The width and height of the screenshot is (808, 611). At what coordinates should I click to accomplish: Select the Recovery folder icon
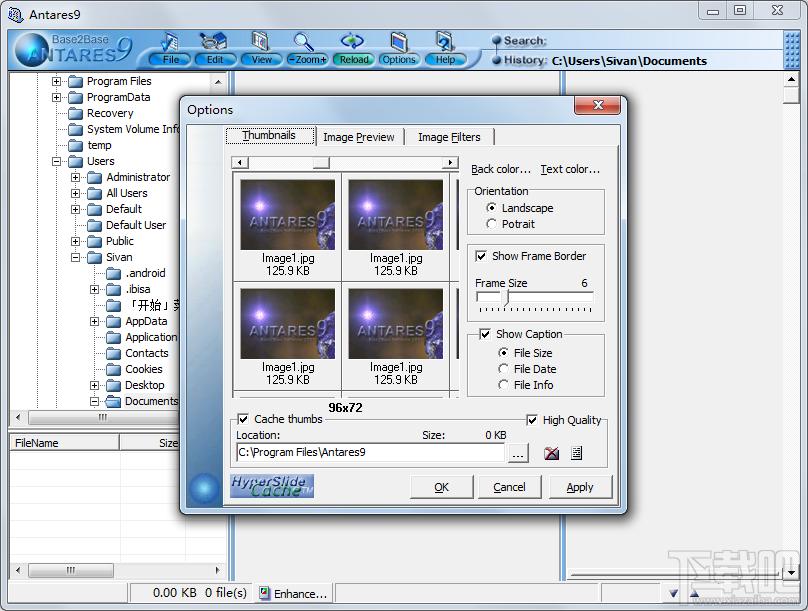click(x=76, y=113)
